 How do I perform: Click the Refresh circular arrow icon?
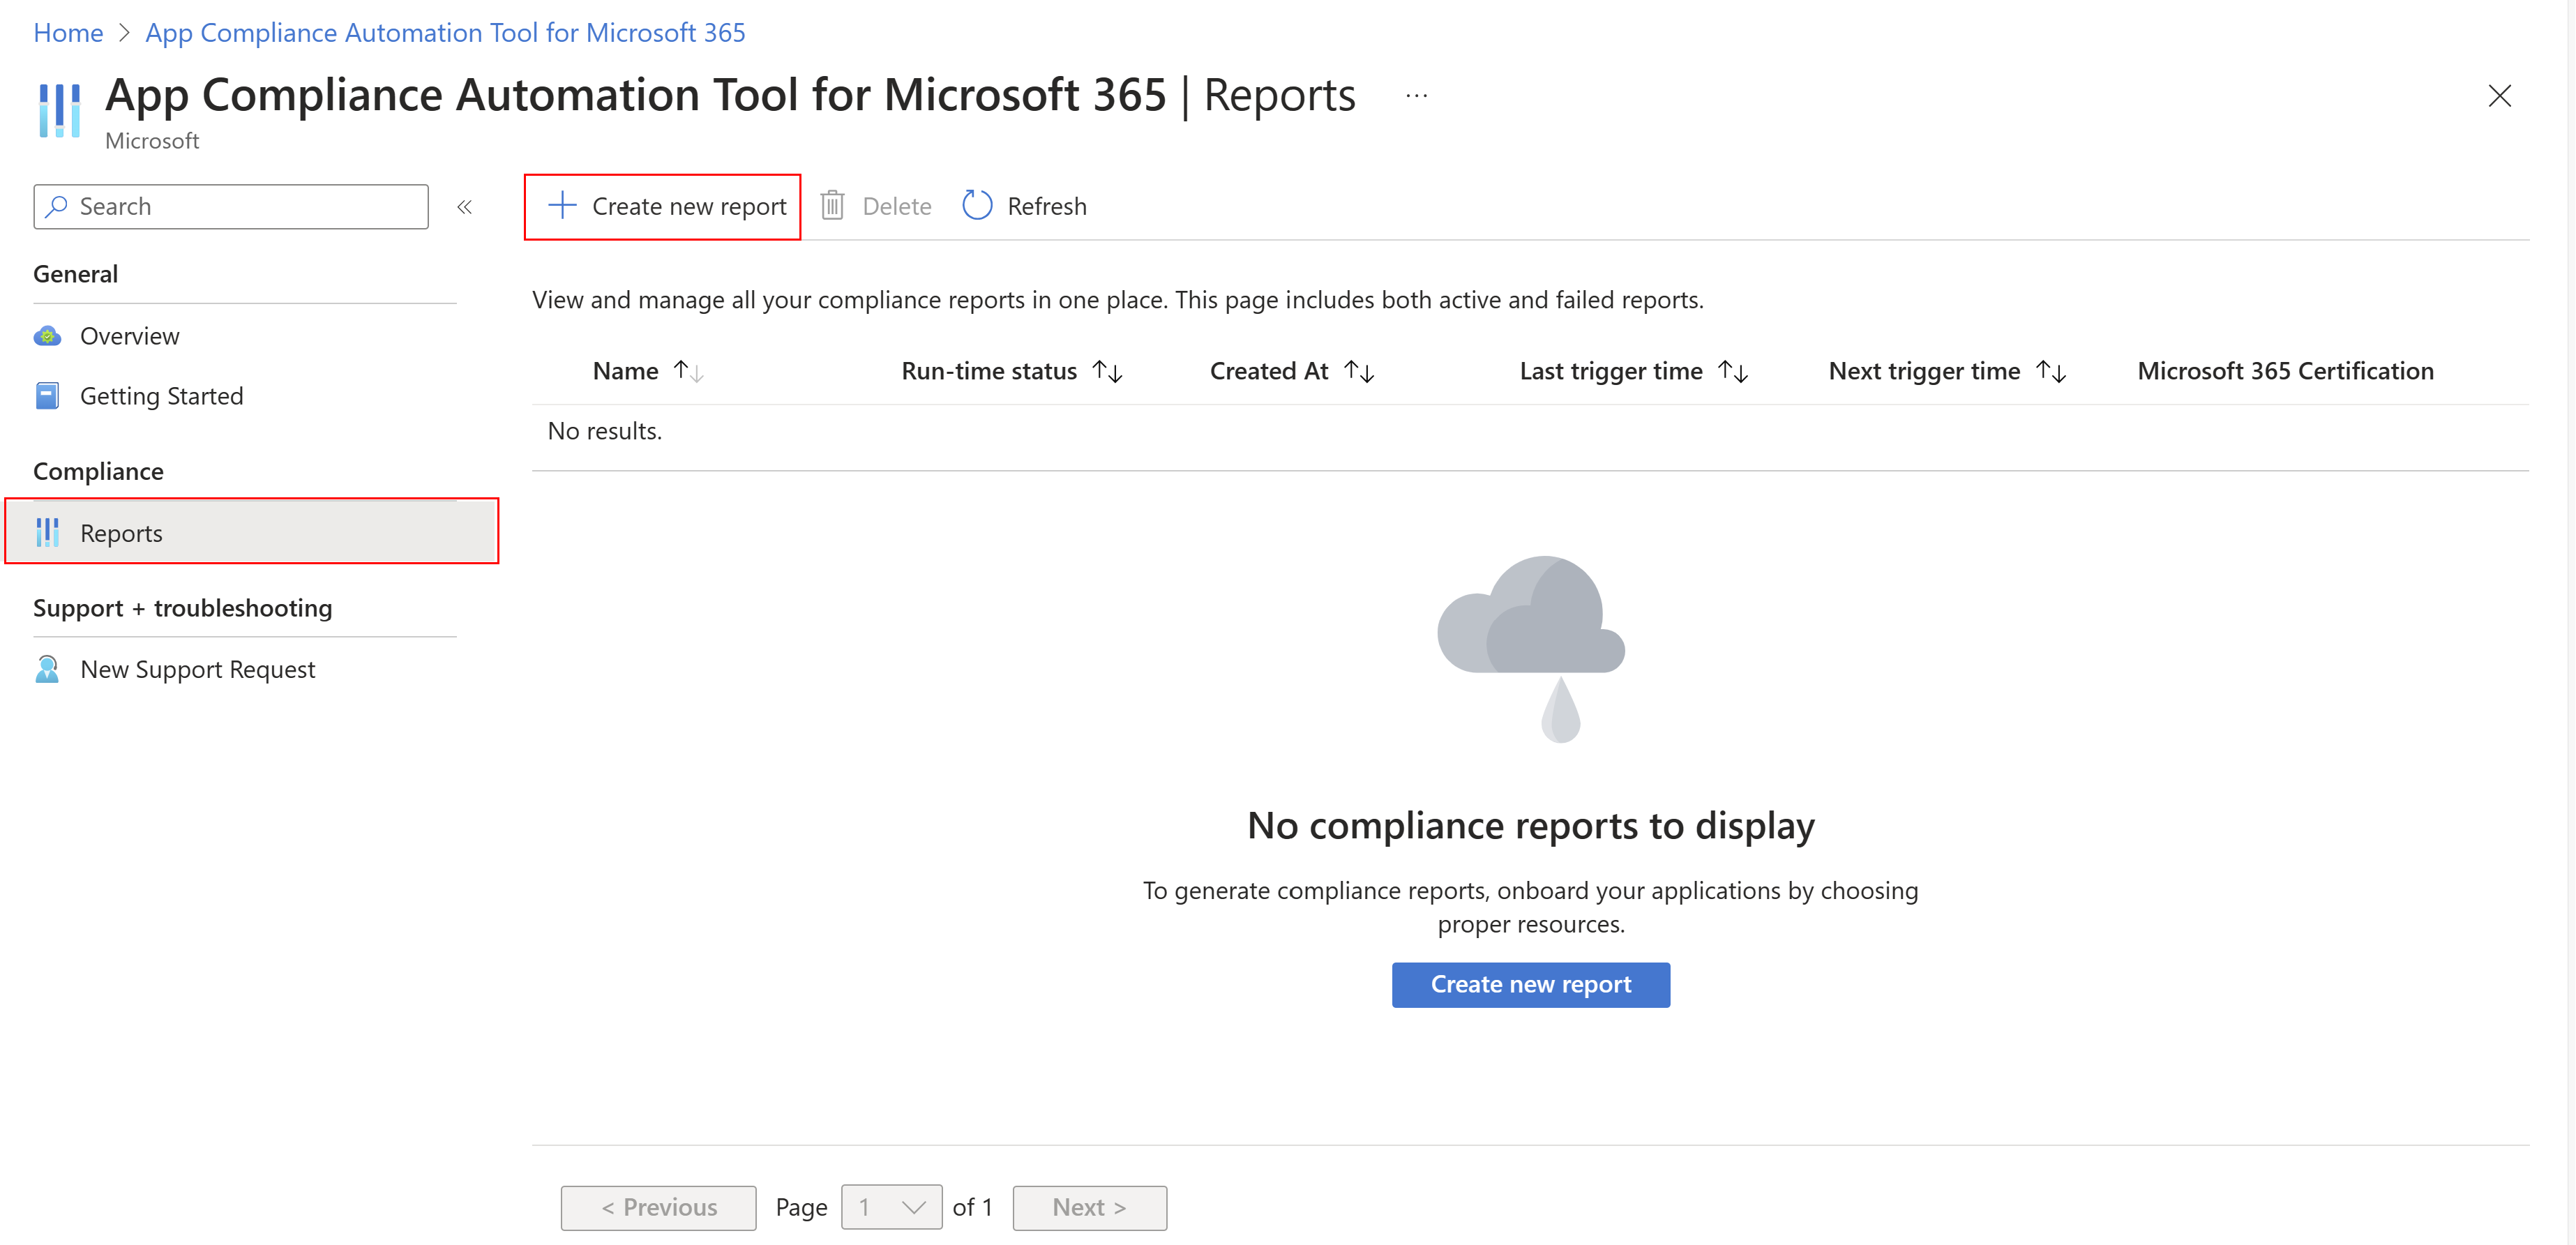976,206
